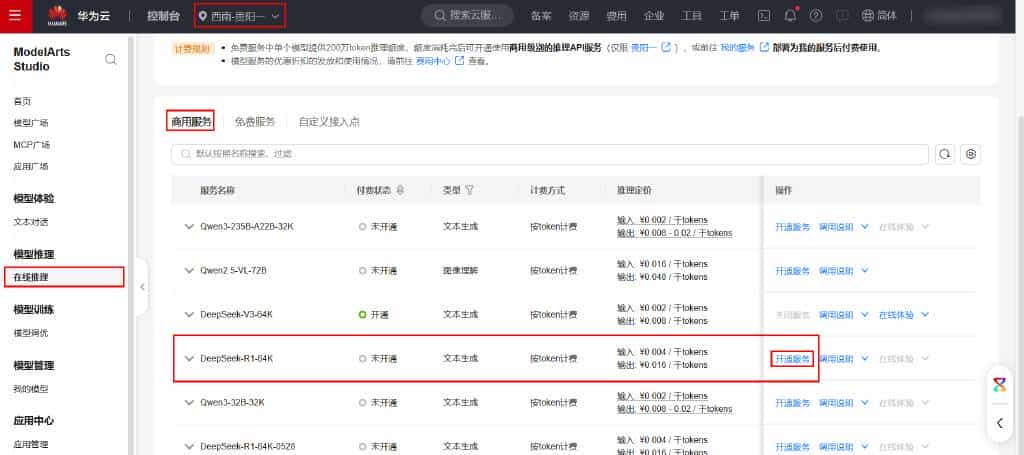The width and height of the screenshot is (1024, 455).
Task: Open 我的模型 in the sidebar
Action: pyautogui.click(x=31, y=388)
